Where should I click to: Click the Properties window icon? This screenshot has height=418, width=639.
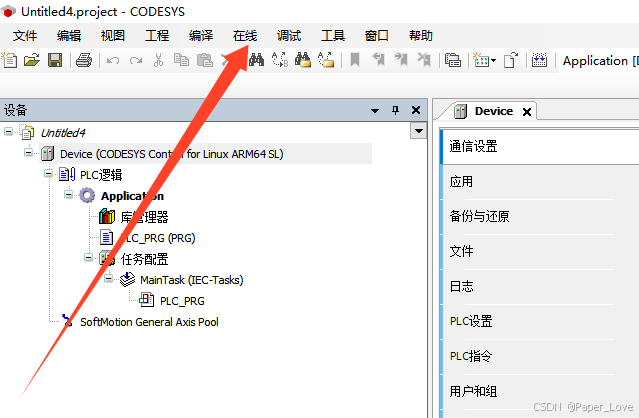pos(453,60)
